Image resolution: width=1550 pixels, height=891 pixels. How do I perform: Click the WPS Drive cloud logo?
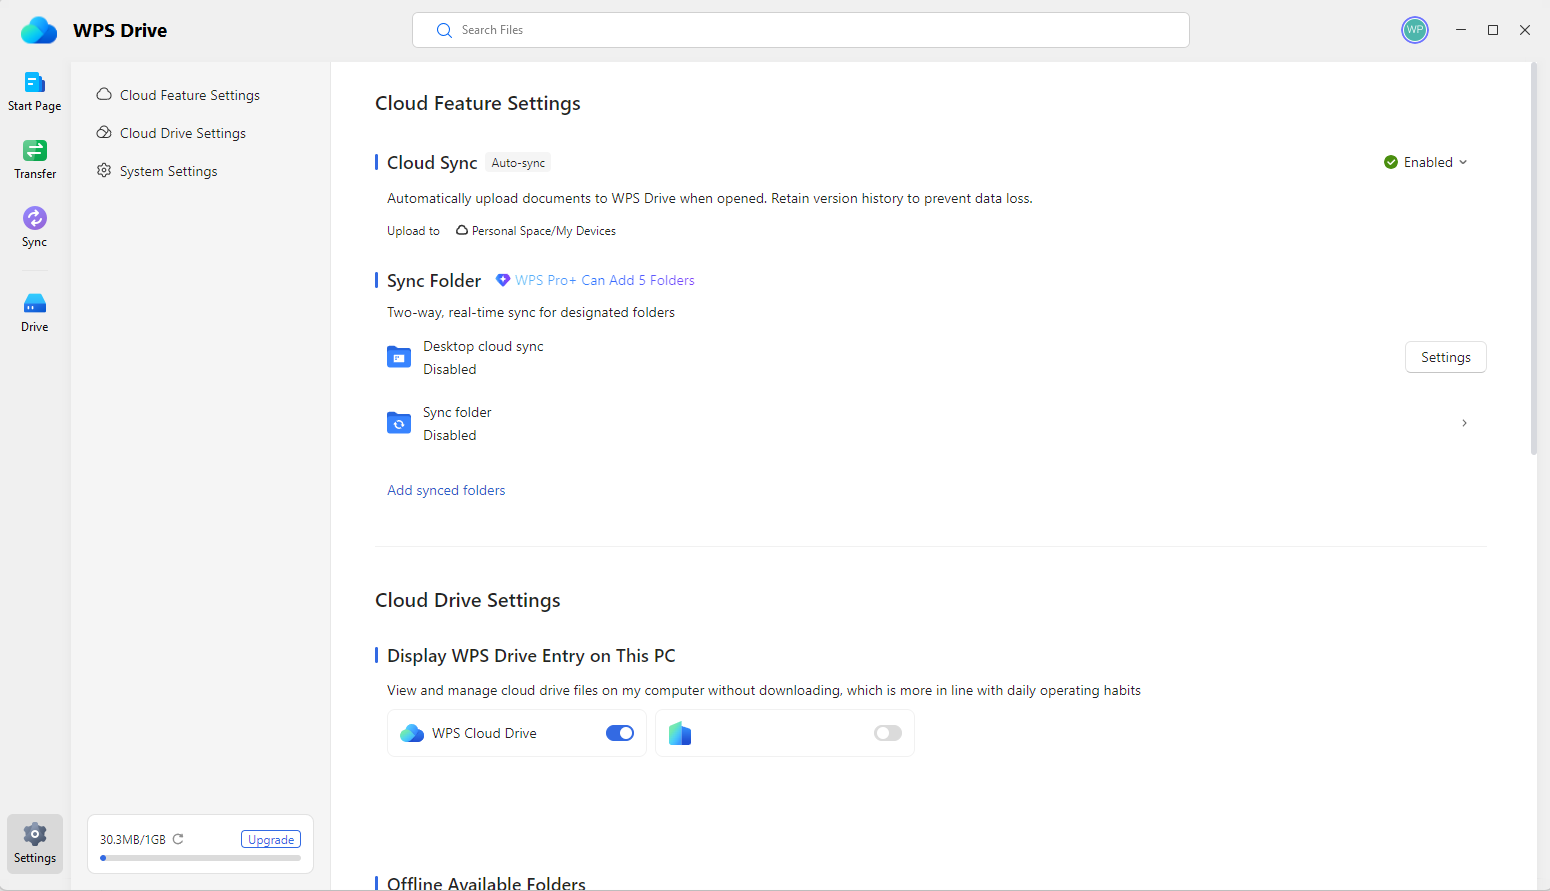pos(39,30)
